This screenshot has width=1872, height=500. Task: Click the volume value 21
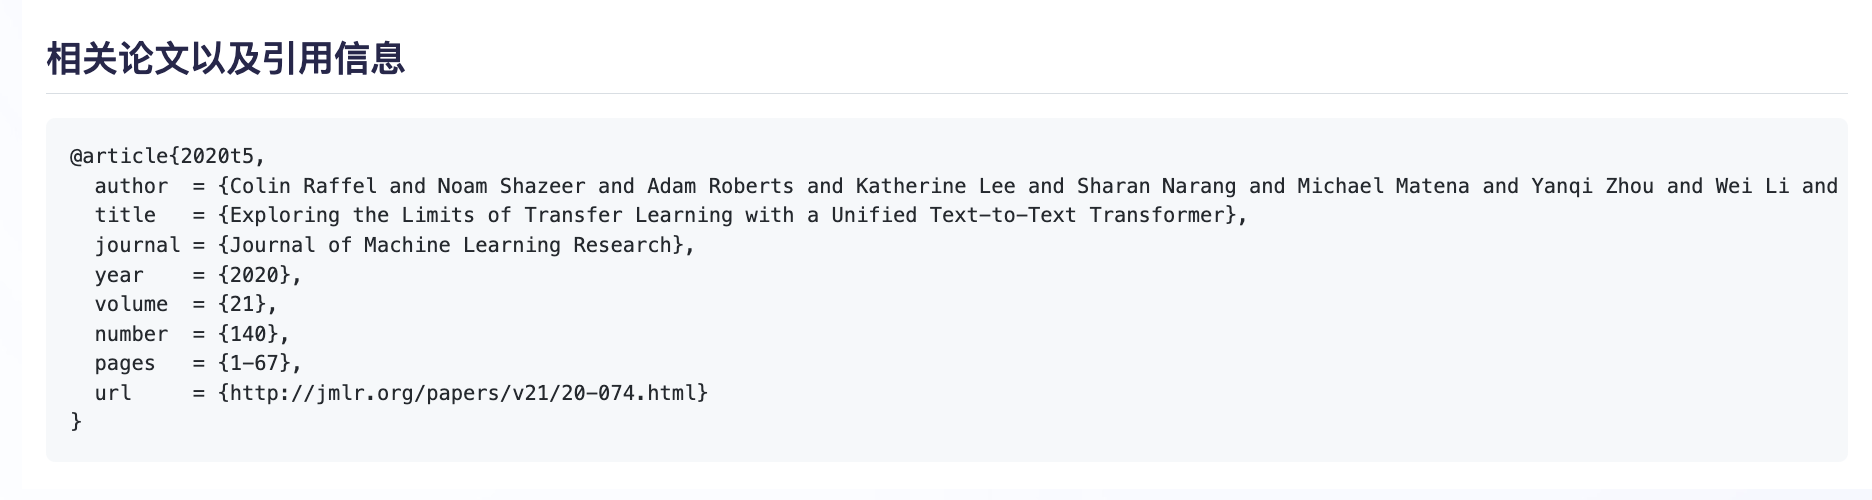247,304
